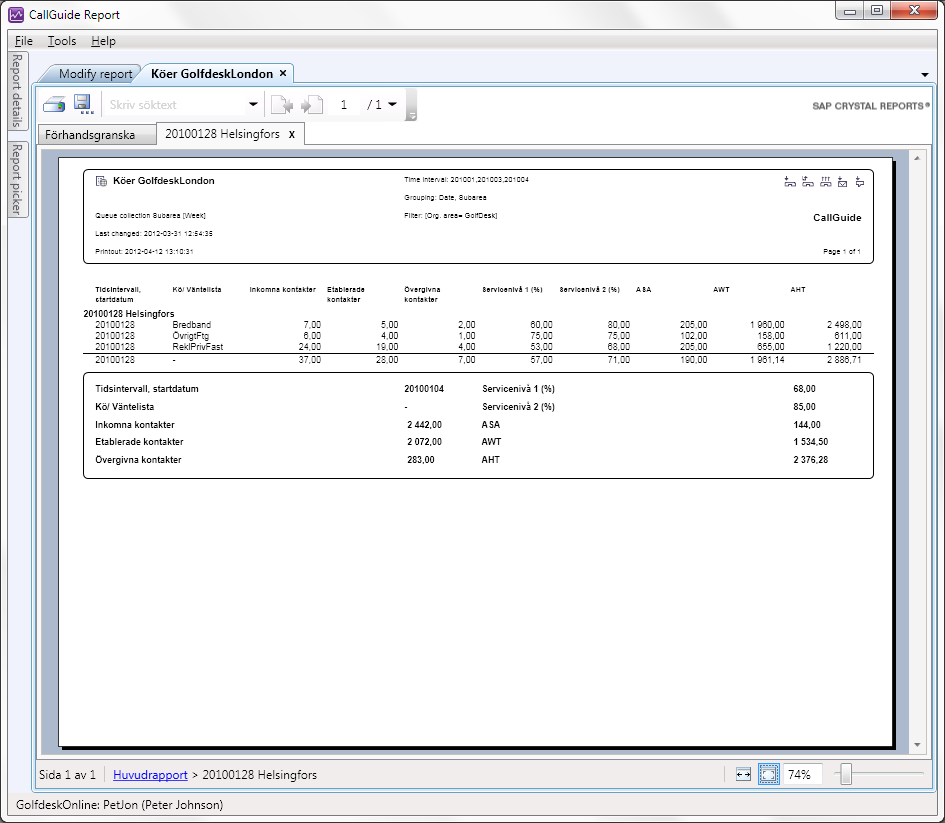The image size is (945, 823).
Task: Toggle fit whole page zoom button
Action: (x=768, y=774)
